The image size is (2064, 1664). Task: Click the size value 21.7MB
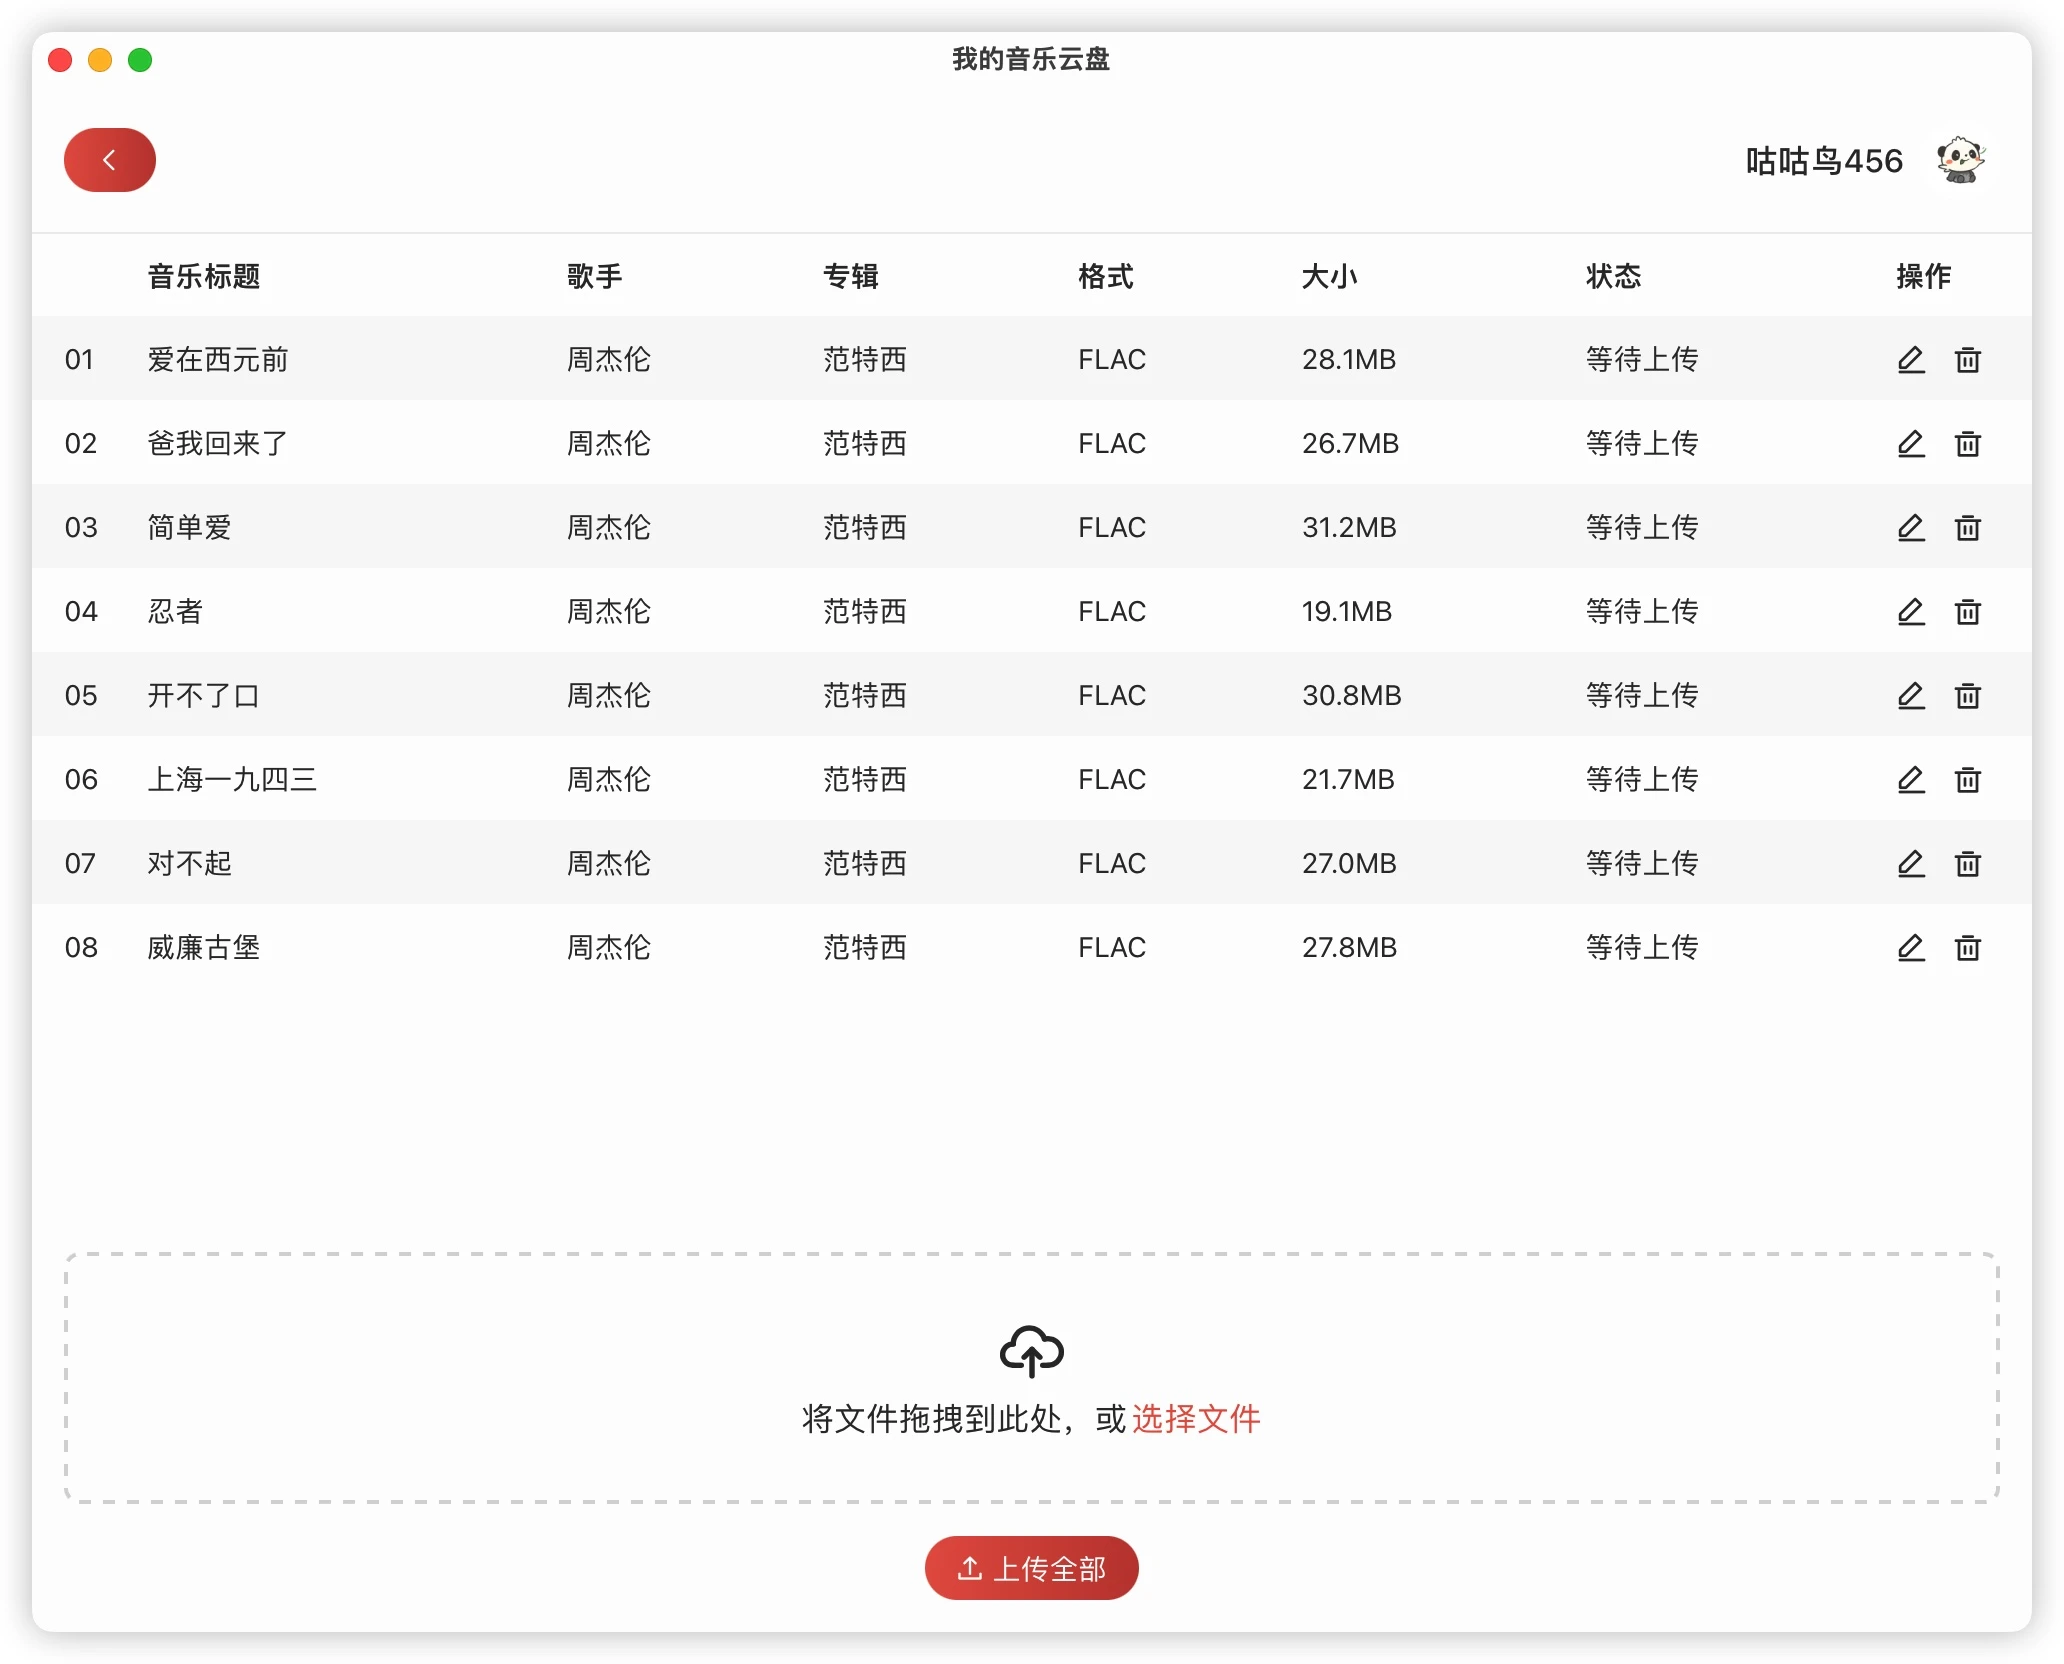pos(1348,779)
